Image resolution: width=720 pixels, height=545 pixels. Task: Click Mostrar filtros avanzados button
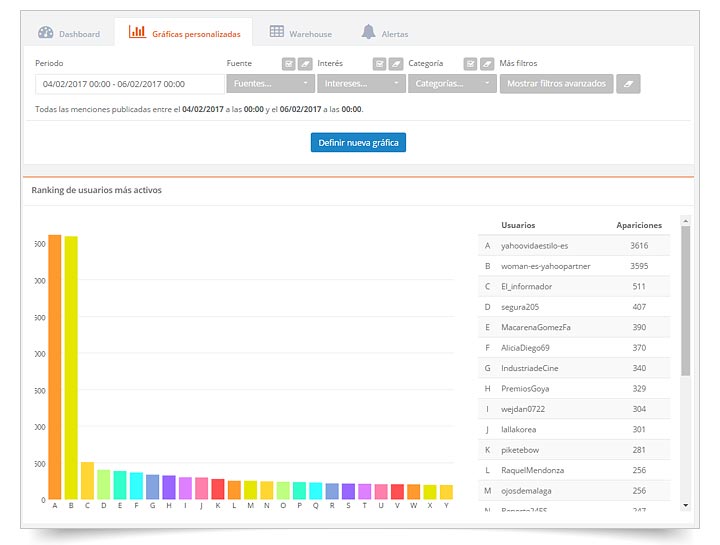(557, 84)
